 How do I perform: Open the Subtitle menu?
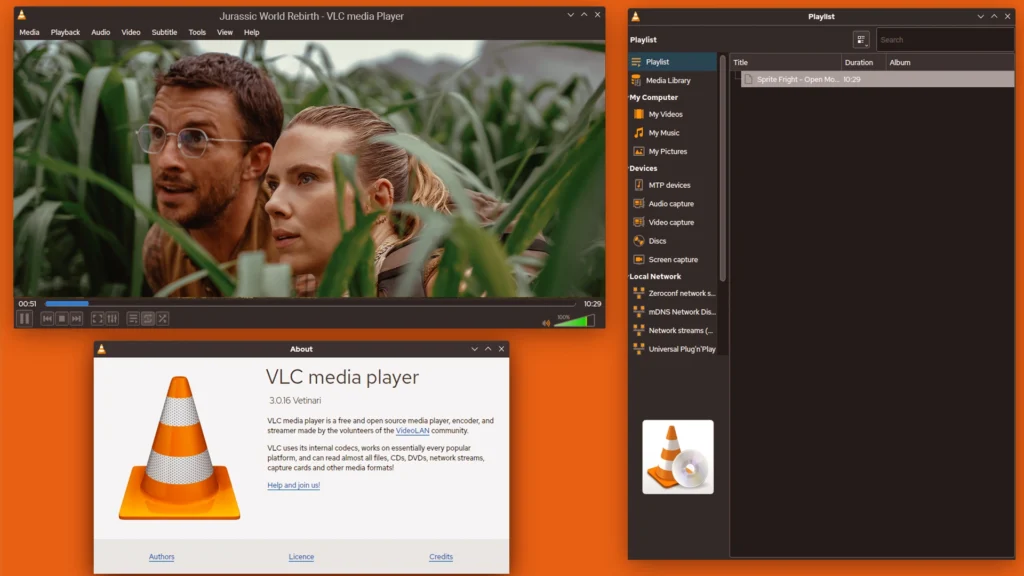pos(165,32)
